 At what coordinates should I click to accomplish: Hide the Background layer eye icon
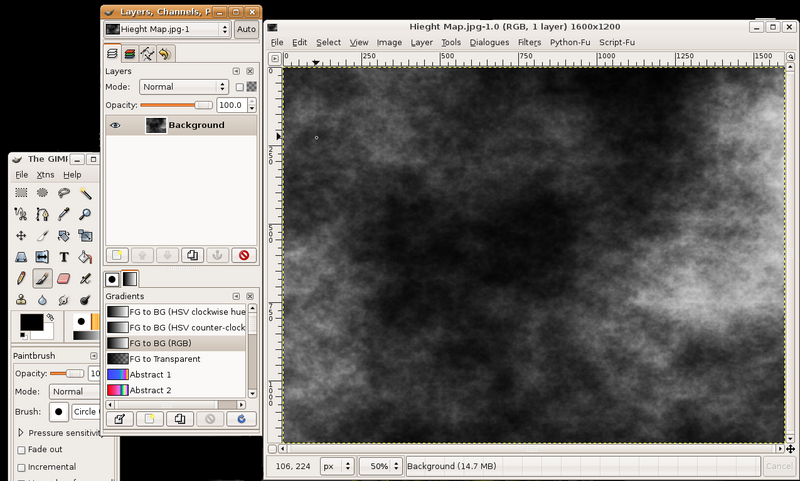click(115, 125)
